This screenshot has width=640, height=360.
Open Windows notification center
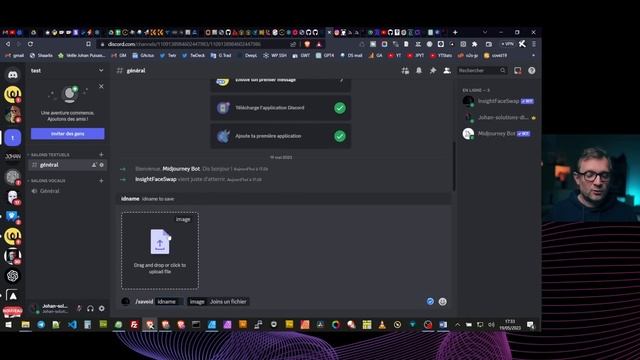pos(530,325)
